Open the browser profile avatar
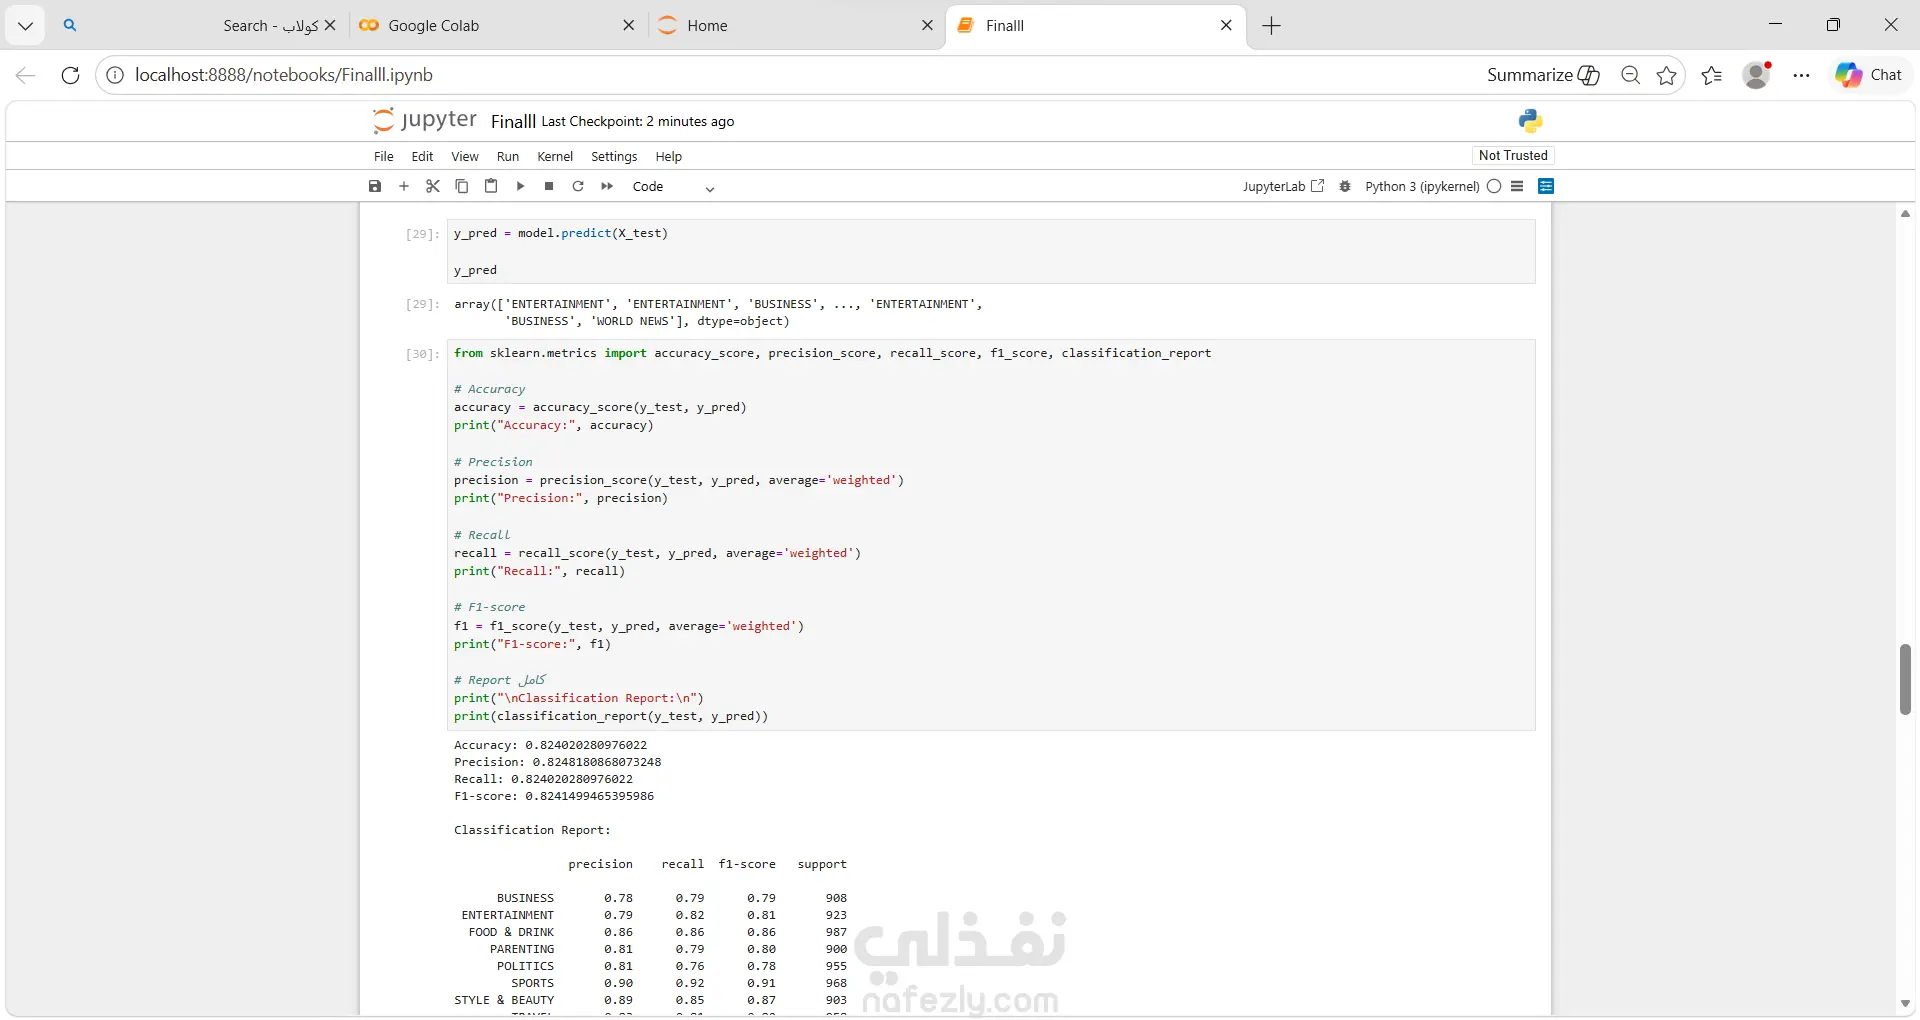 tap(1757, 75)
